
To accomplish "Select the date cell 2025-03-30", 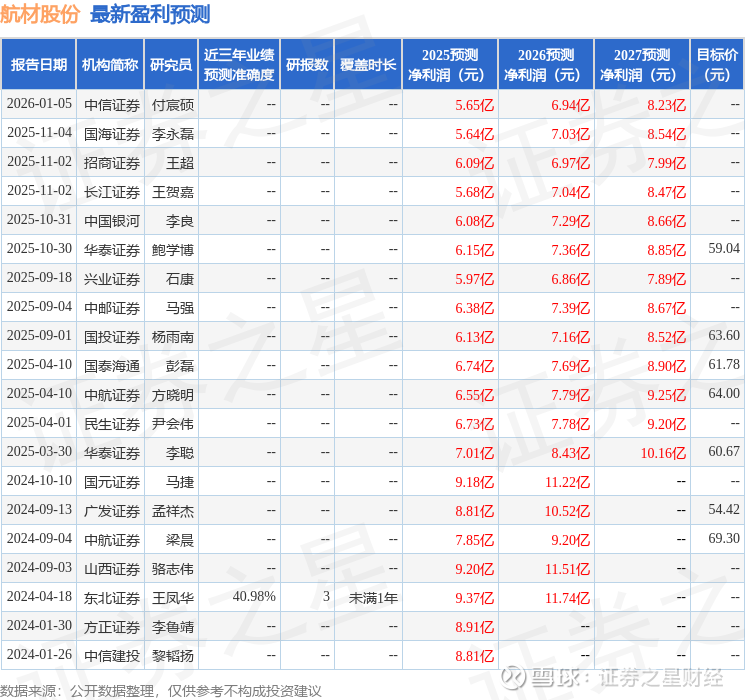I will (x=39, y=451).
